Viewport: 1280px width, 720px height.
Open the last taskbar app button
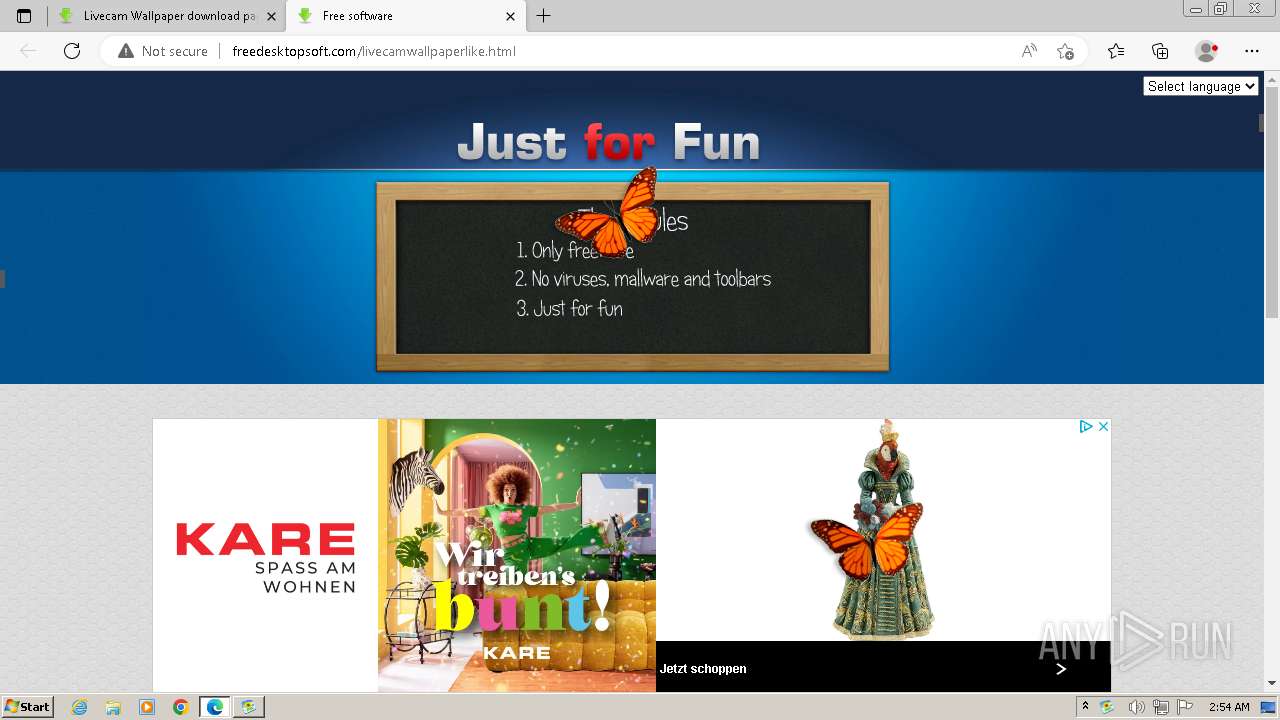point(248,707)
